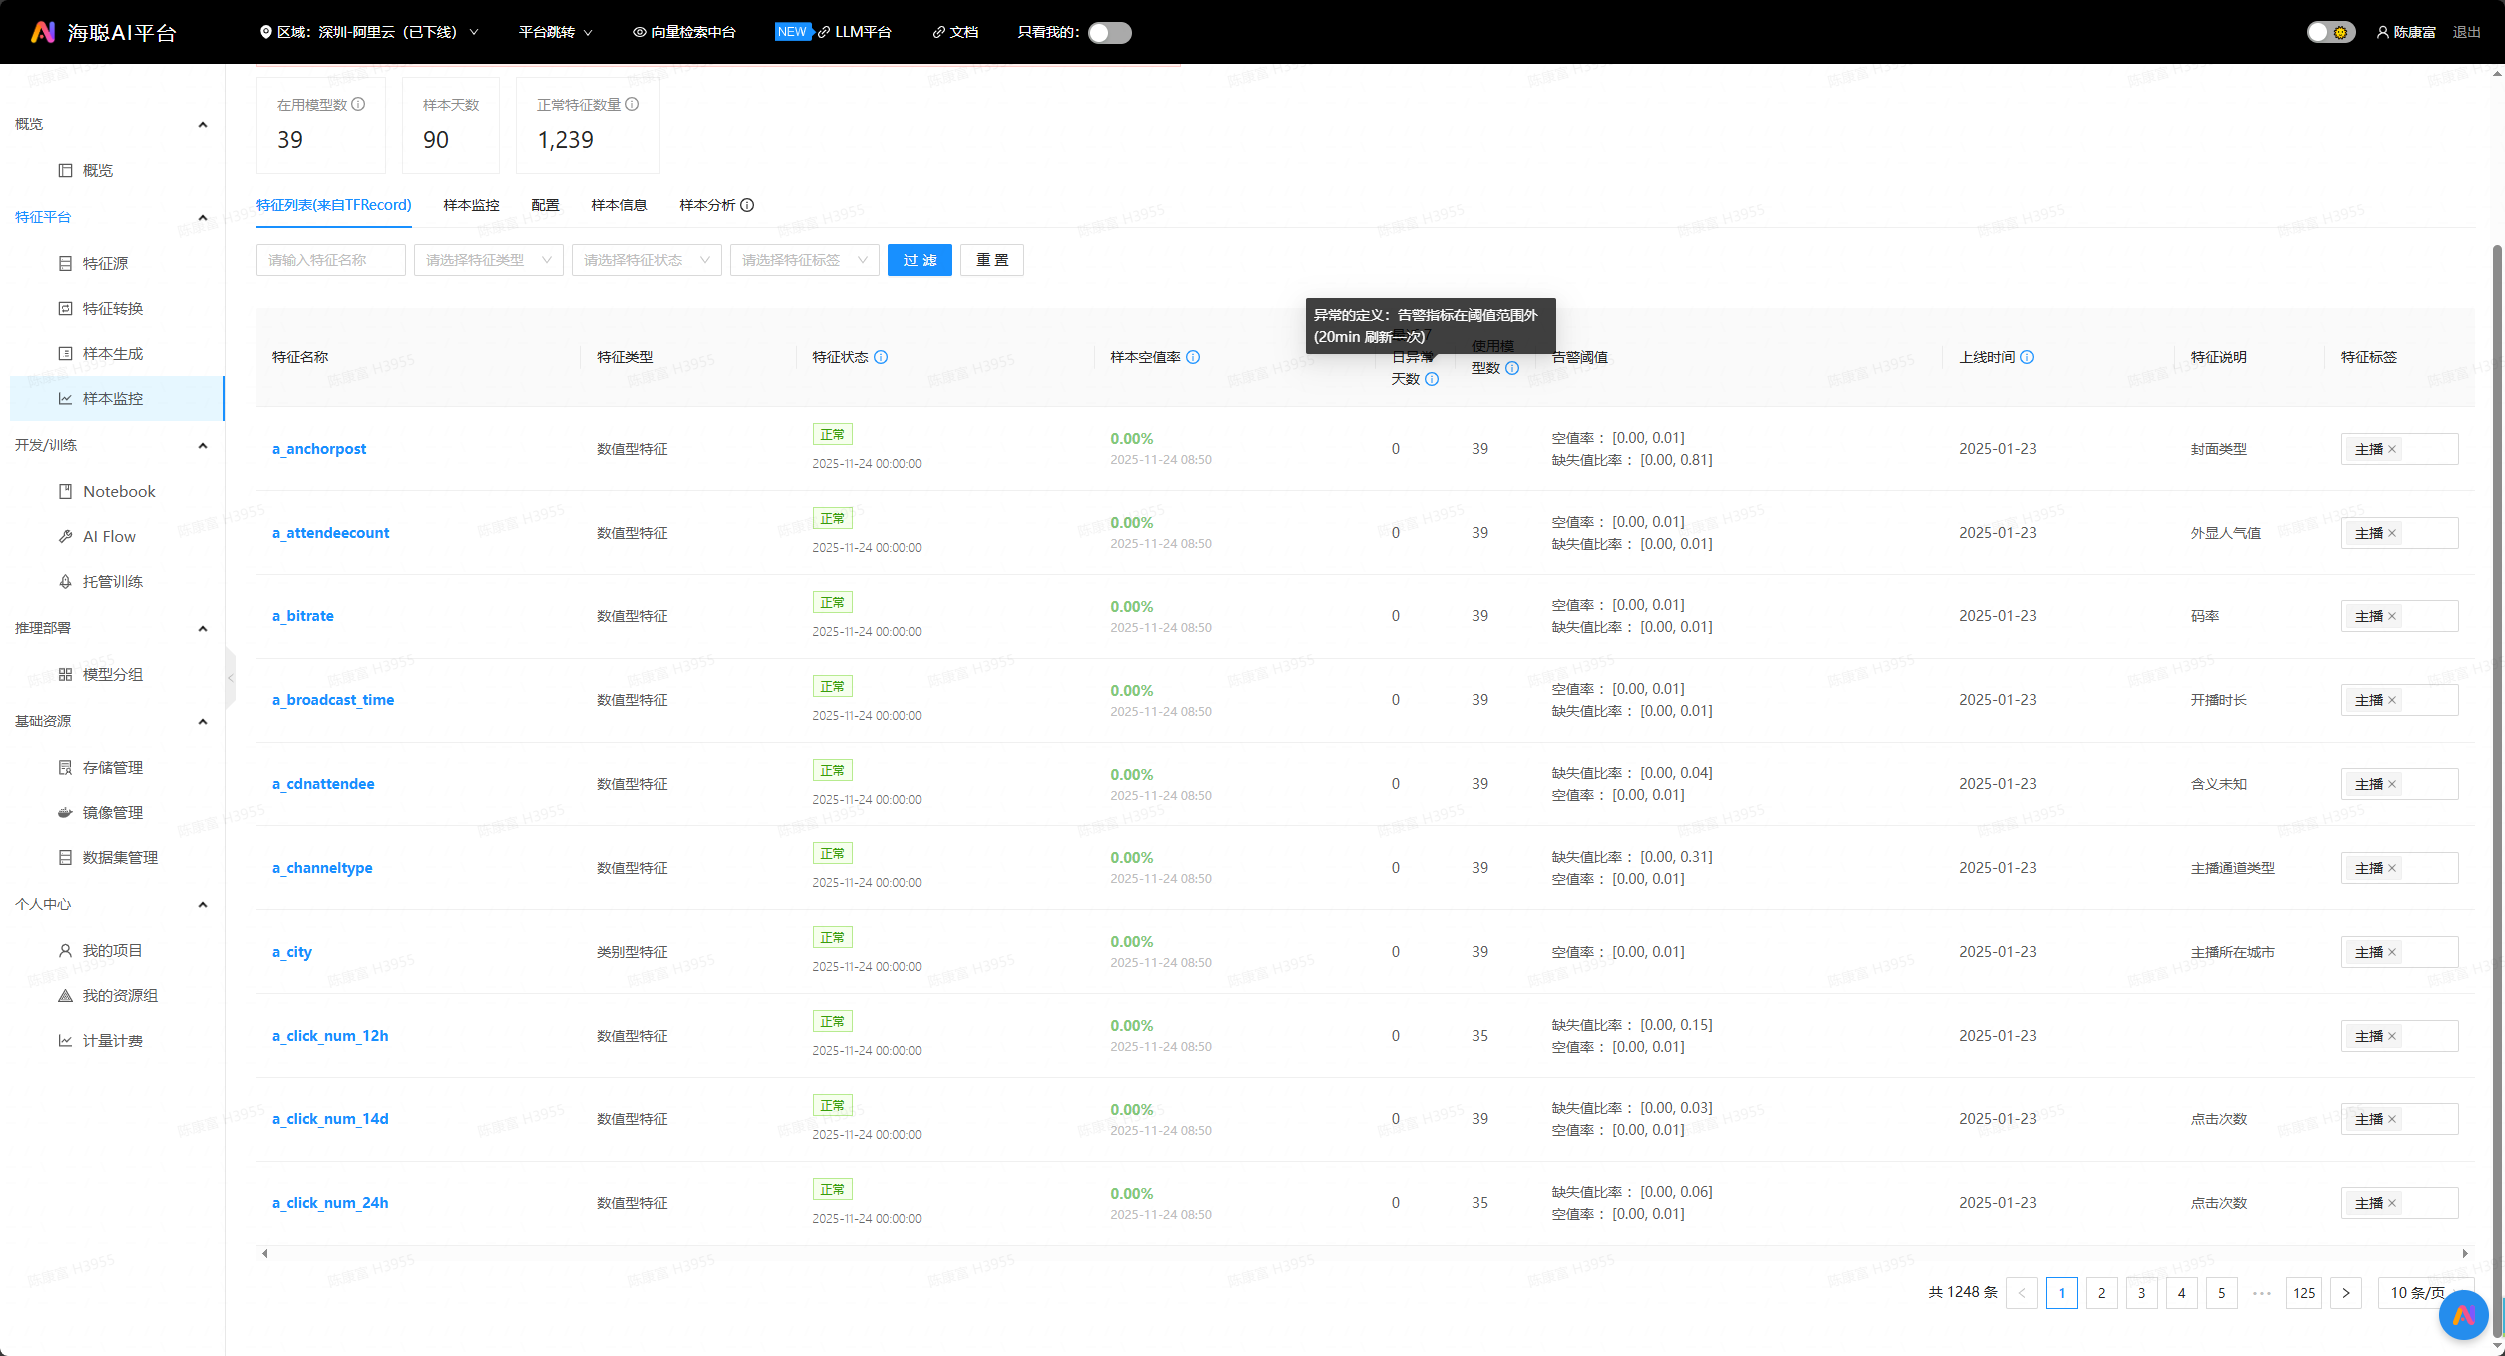The width and height of the screenshot is (2505, 1356).
Task: Click info icon next to 在用模型数
Action: pyautogui.click(x=358, y=104)
